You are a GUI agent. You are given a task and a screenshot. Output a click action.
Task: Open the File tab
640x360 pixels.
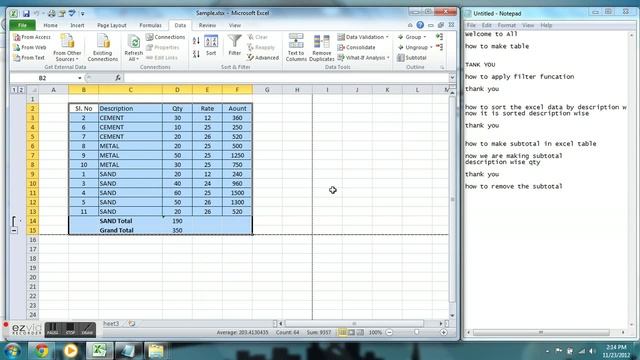(x=22, y=25)
